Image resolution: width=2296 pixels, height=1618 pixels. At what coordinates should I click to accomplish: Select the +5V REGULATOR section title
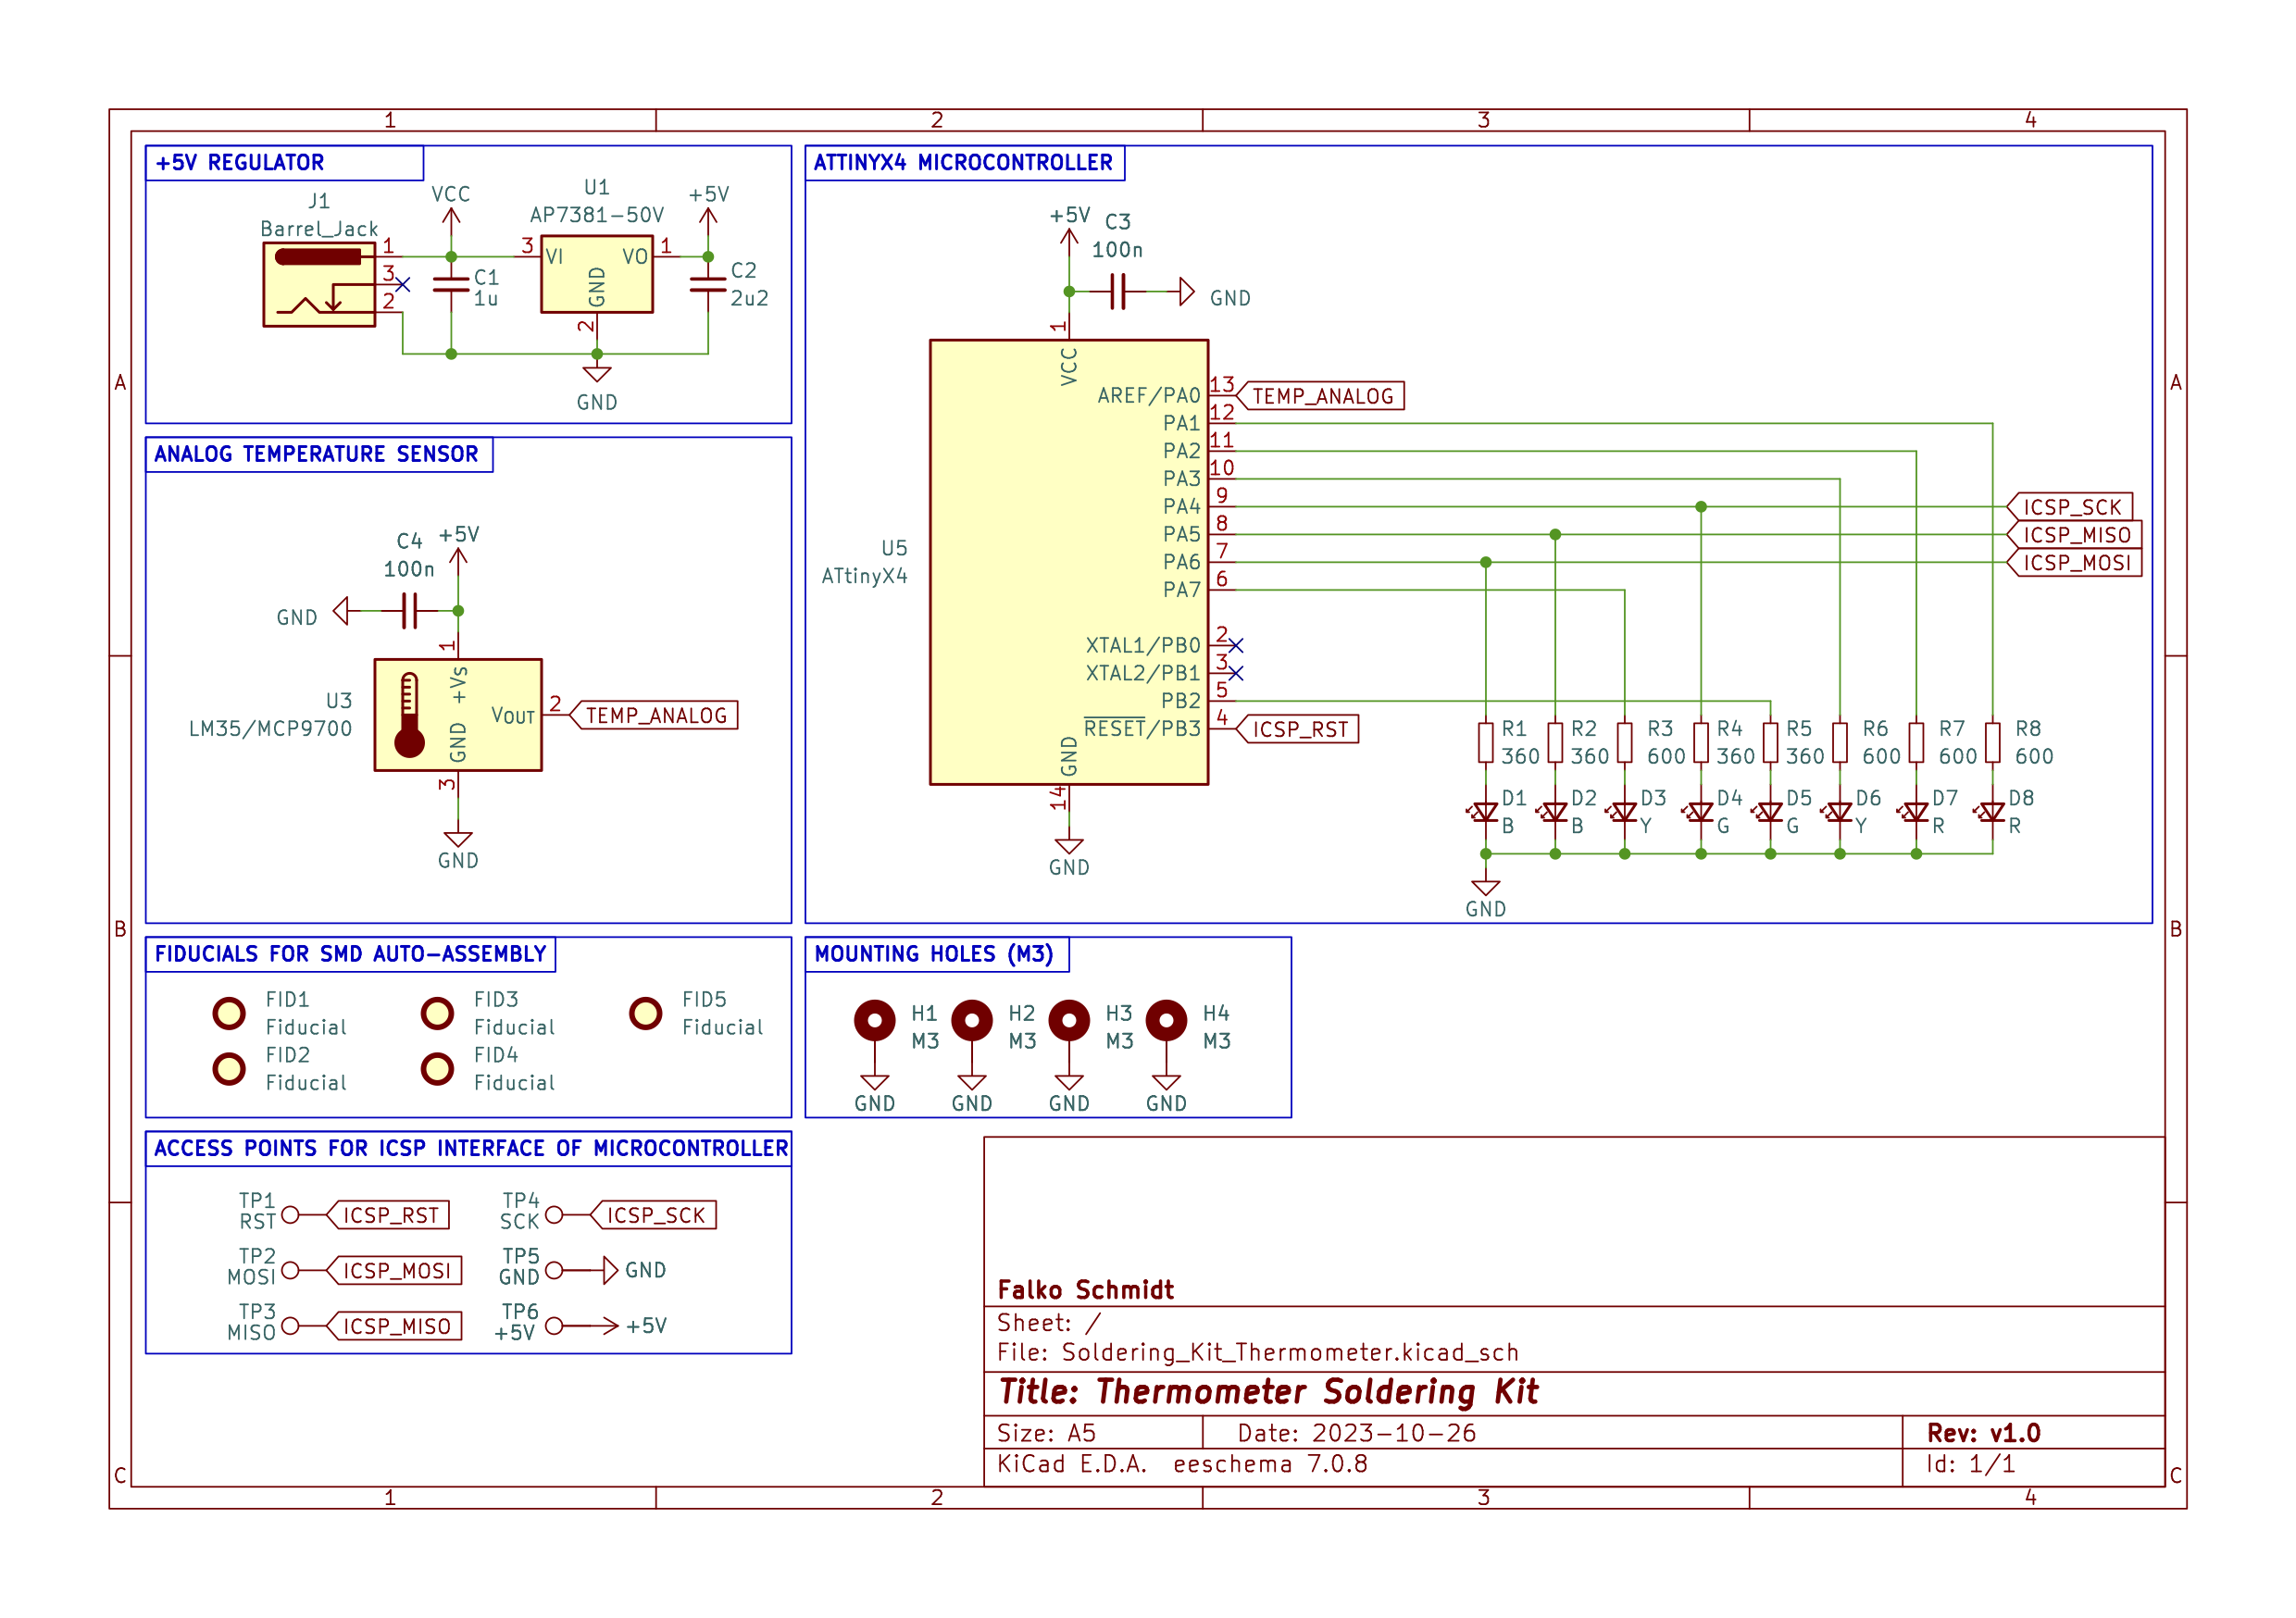pos(240,163)
